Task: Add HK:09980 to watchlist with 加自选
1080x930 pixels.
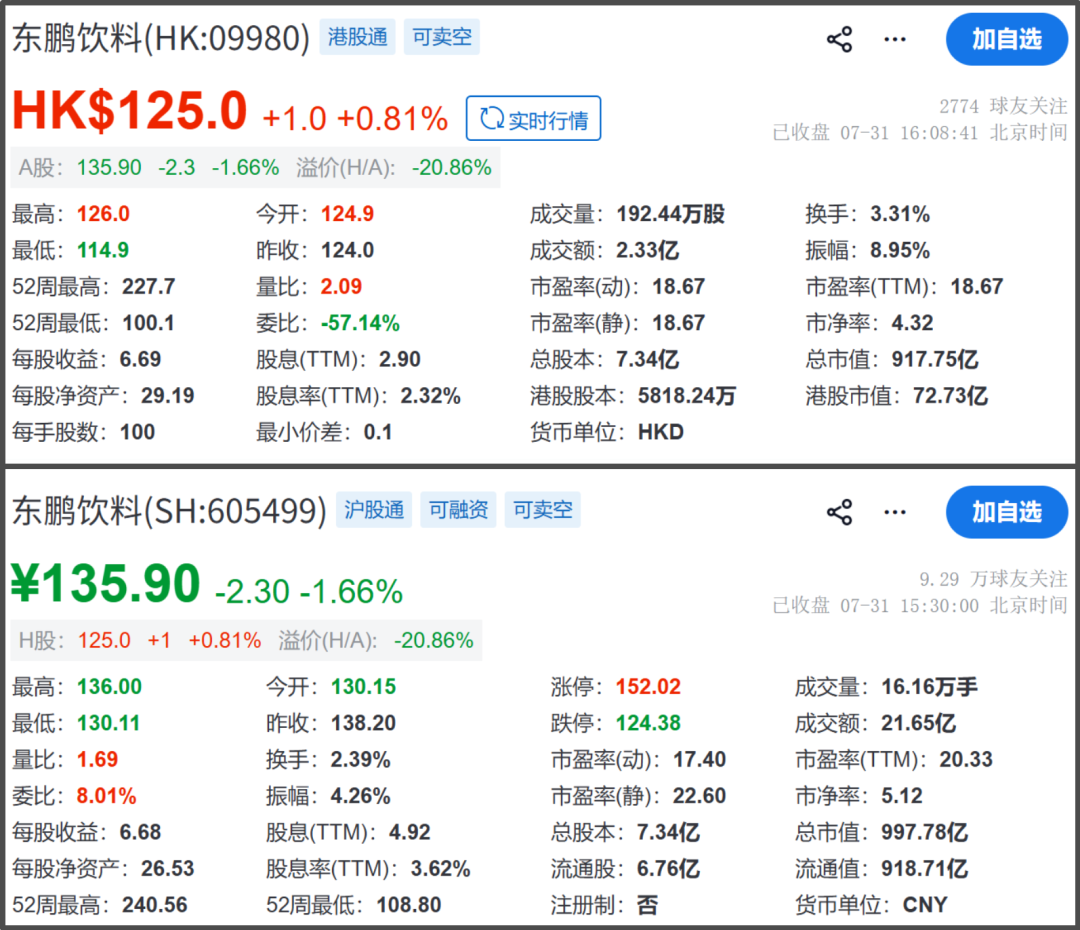Action: [1006, 39]
